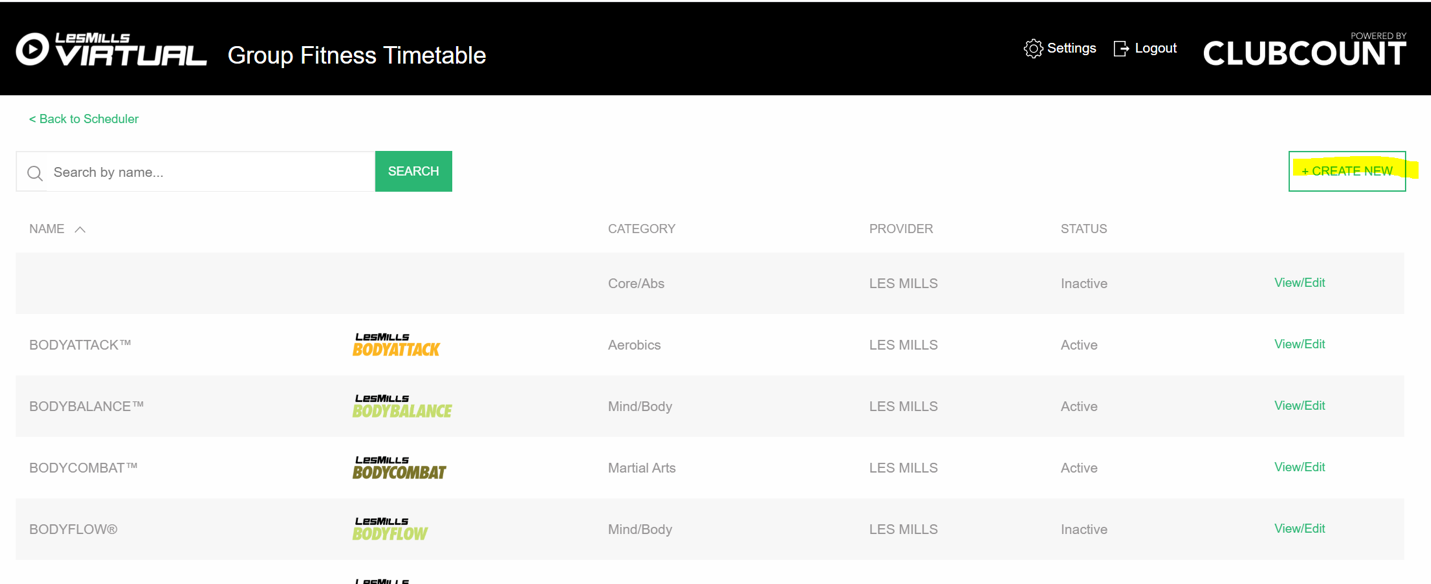The width and height of the screenshot is (1431, 584).
Task: Select the BODYCOMBAT™ name cell
Action: coord(84,468)
